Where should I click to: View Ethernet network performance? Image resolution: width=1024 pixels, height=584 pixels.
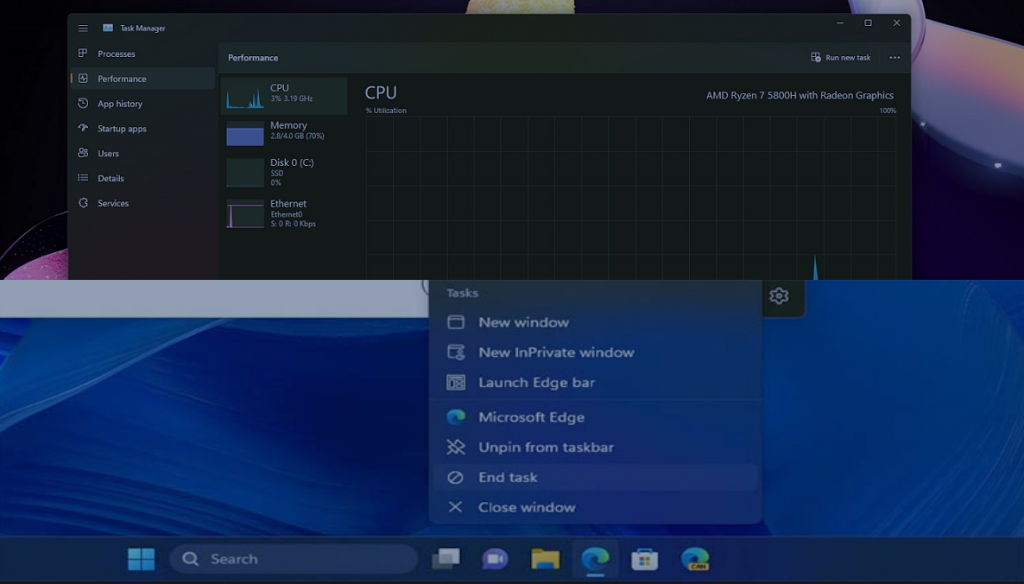pos(284,213)
